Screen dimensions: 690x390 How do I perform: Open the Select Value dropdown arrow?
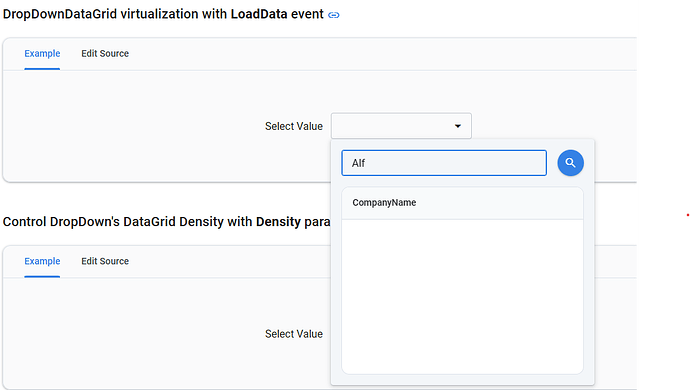click(x=458, y=126)
